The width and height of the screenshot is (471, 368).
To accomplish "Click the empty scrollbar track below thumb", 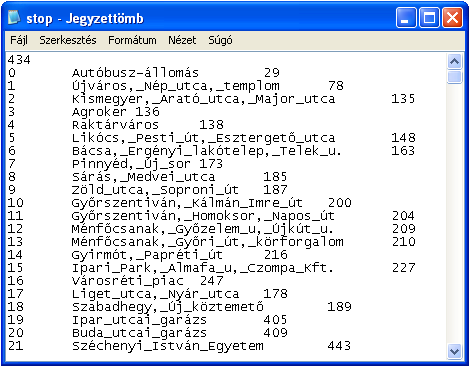I will click(454, 213).
